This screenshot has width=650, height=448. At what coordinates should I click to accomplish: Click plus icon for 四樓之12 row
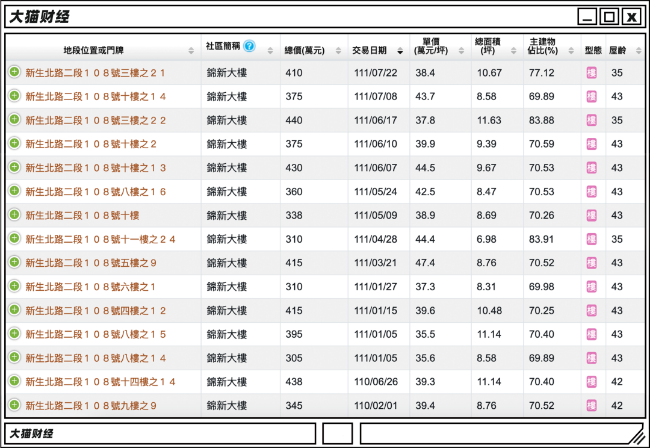(15, 310)
